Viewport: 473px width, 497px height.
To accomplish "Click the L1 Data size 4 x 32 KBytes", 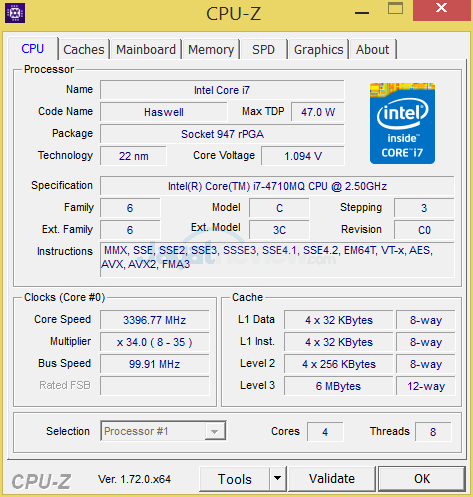I will click(339, 320).
